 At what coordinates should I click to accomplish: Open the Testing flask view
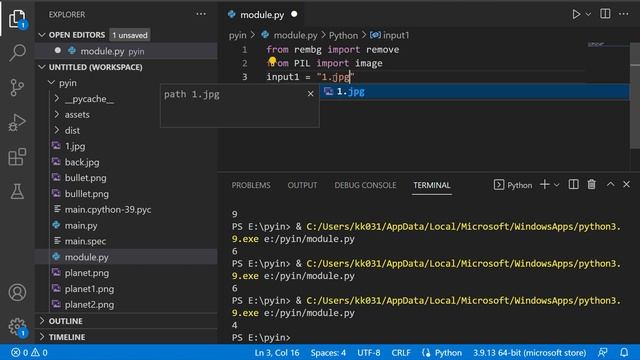17,191
